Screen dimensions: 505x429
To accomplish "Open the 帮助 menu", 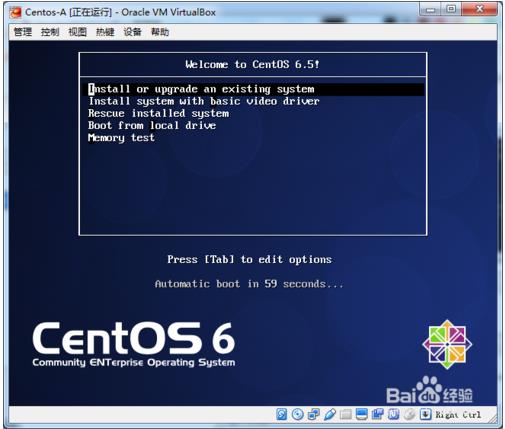I will click(x=160, y=32).
